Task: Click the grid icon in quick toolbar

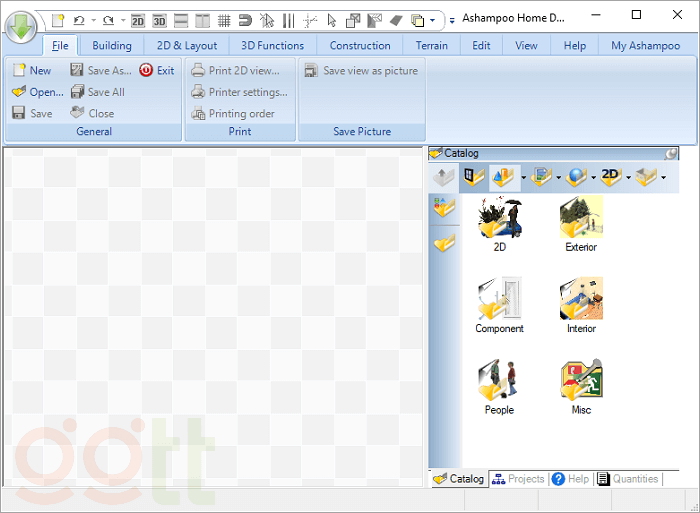Action: click(224, 20)
